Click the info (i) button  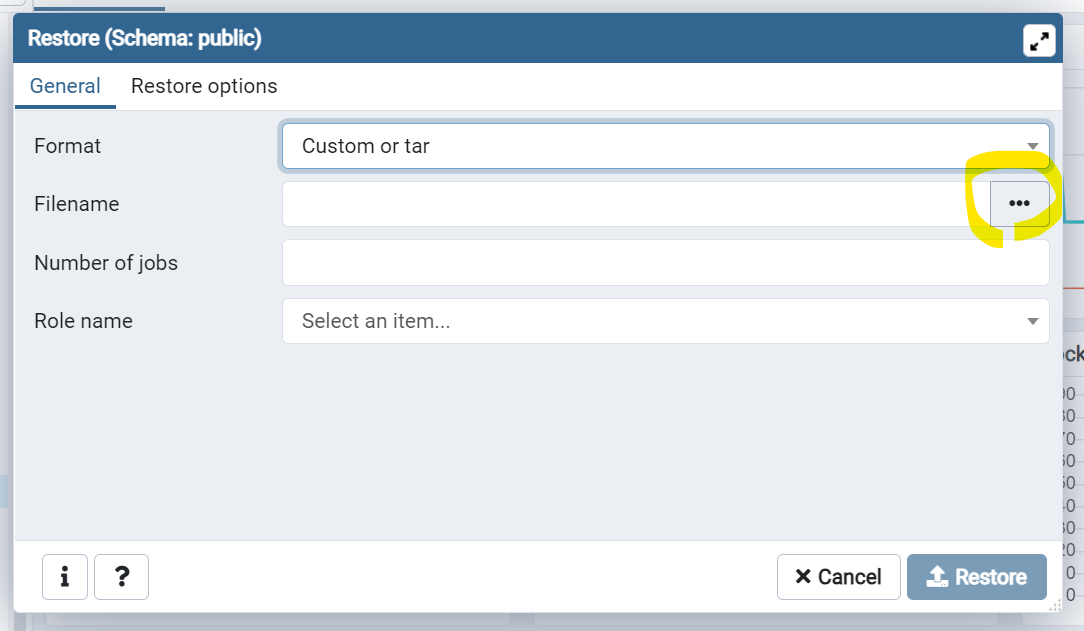click(x=65, y=577)
